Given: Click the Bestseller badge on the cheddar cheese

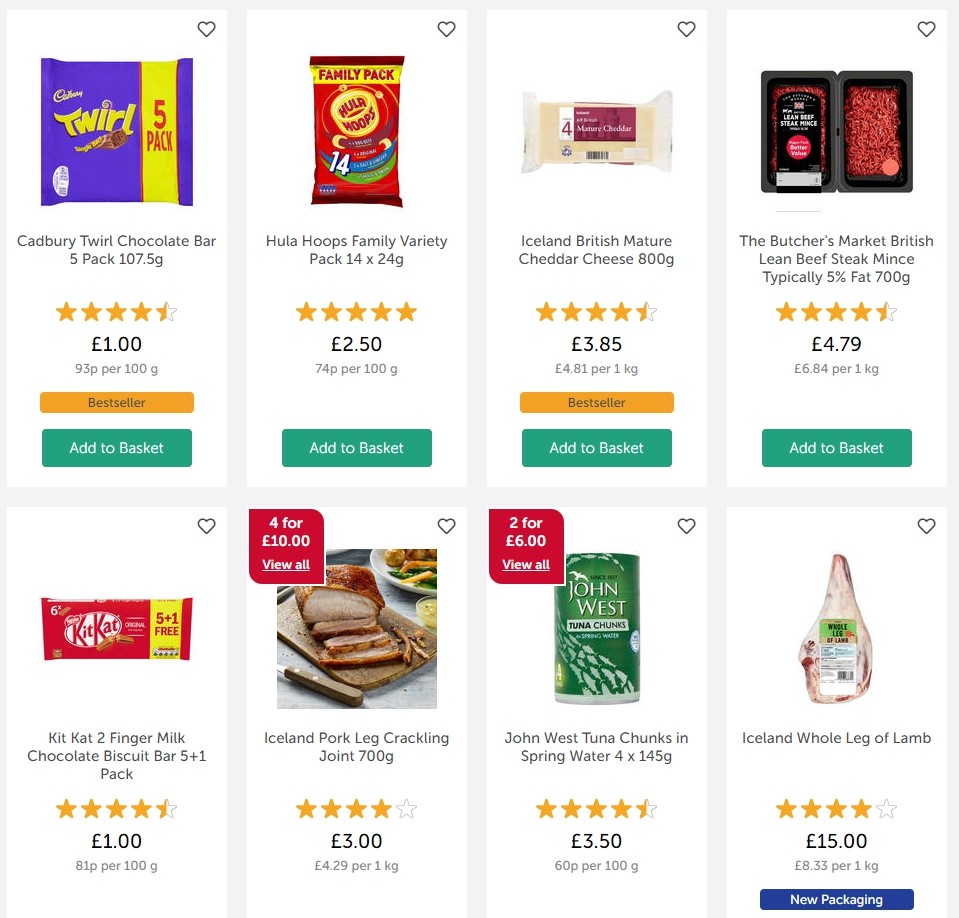Looking at the screenshot, I should point(596,403).
